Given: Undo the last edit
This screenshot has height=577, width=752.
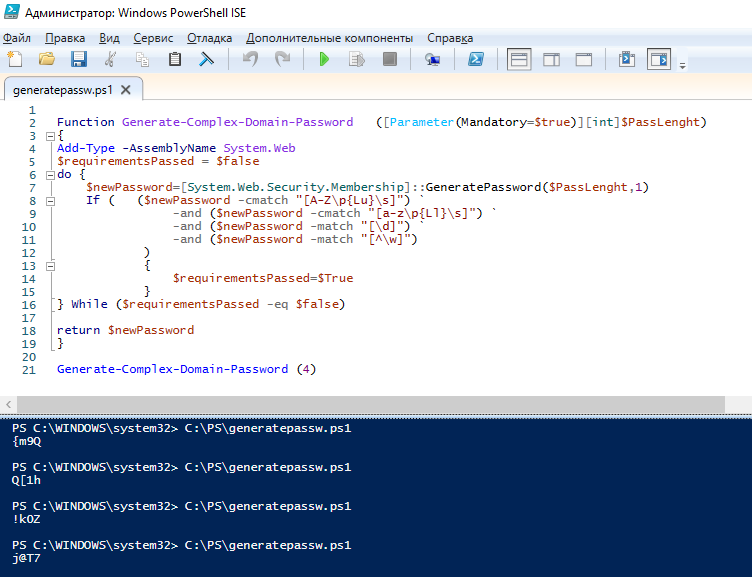Looking at the screenshot, I should [250, 59].
